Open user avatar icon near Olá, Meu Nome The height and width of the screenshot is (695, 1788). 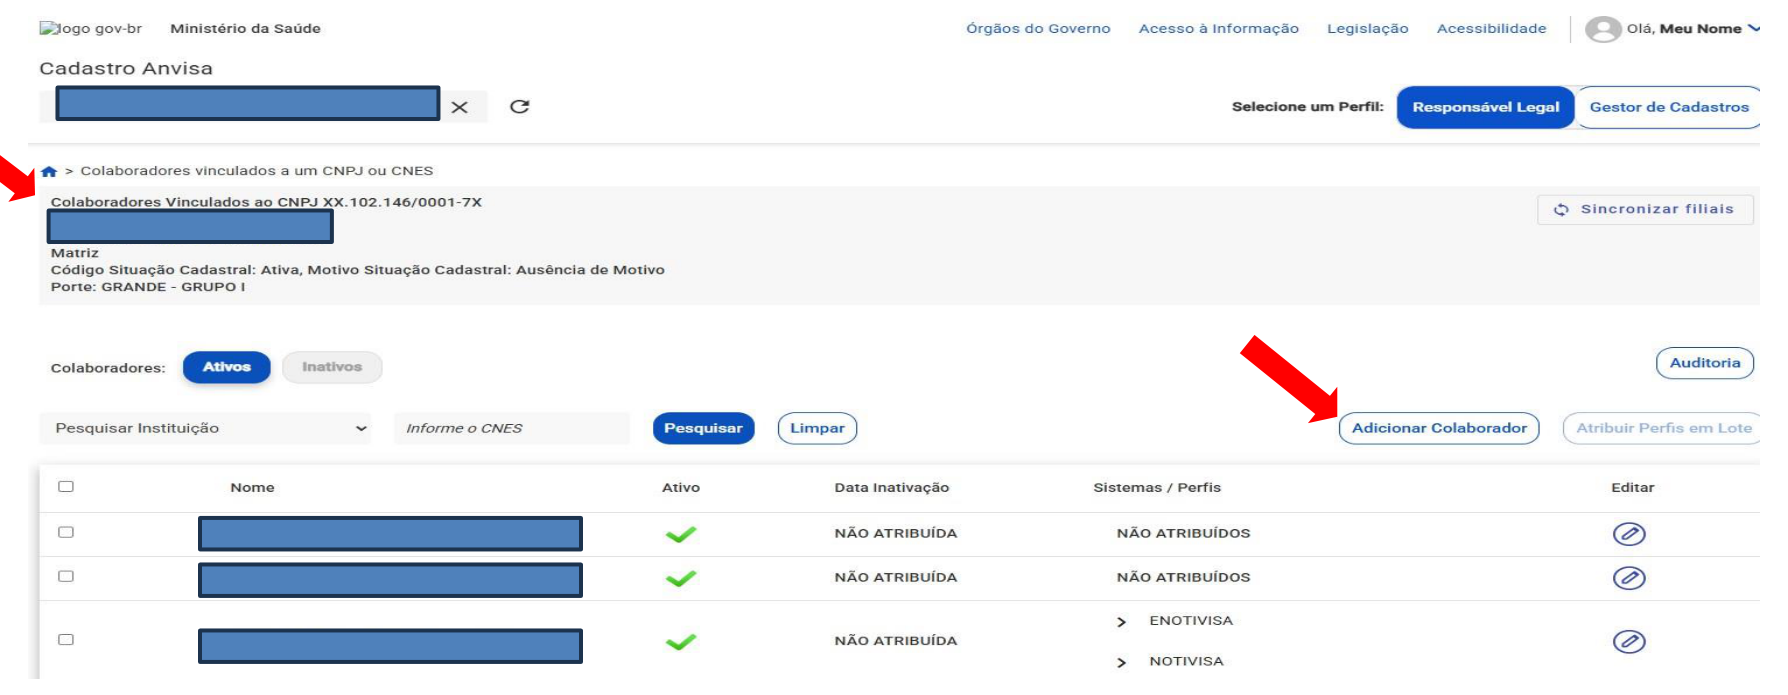(1603, 29)
